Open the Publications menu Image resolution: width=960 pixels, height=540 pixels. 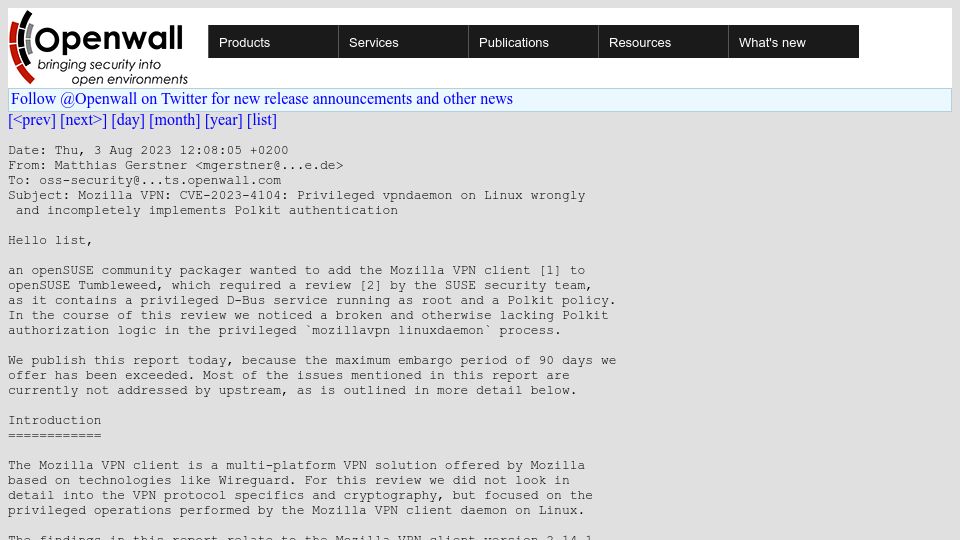pyautogui.click(x=533, y=42)
